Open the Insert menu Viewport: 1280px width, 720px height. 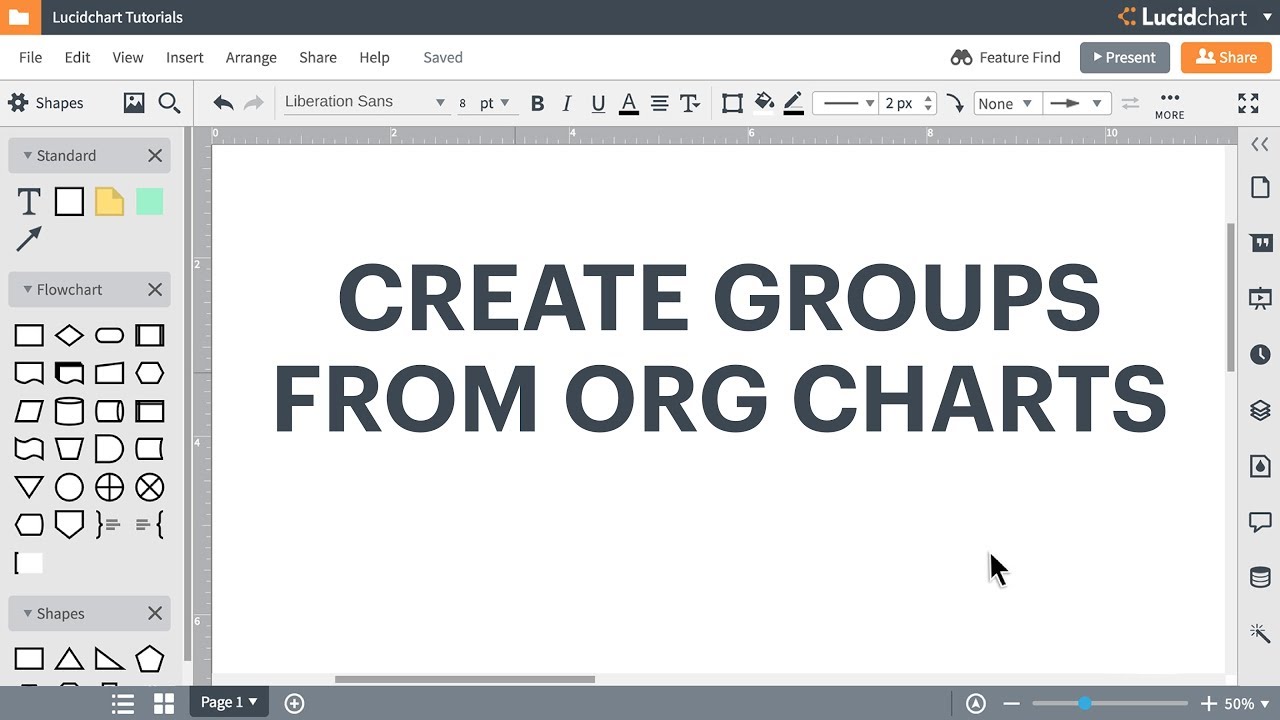tap(184, 57)
